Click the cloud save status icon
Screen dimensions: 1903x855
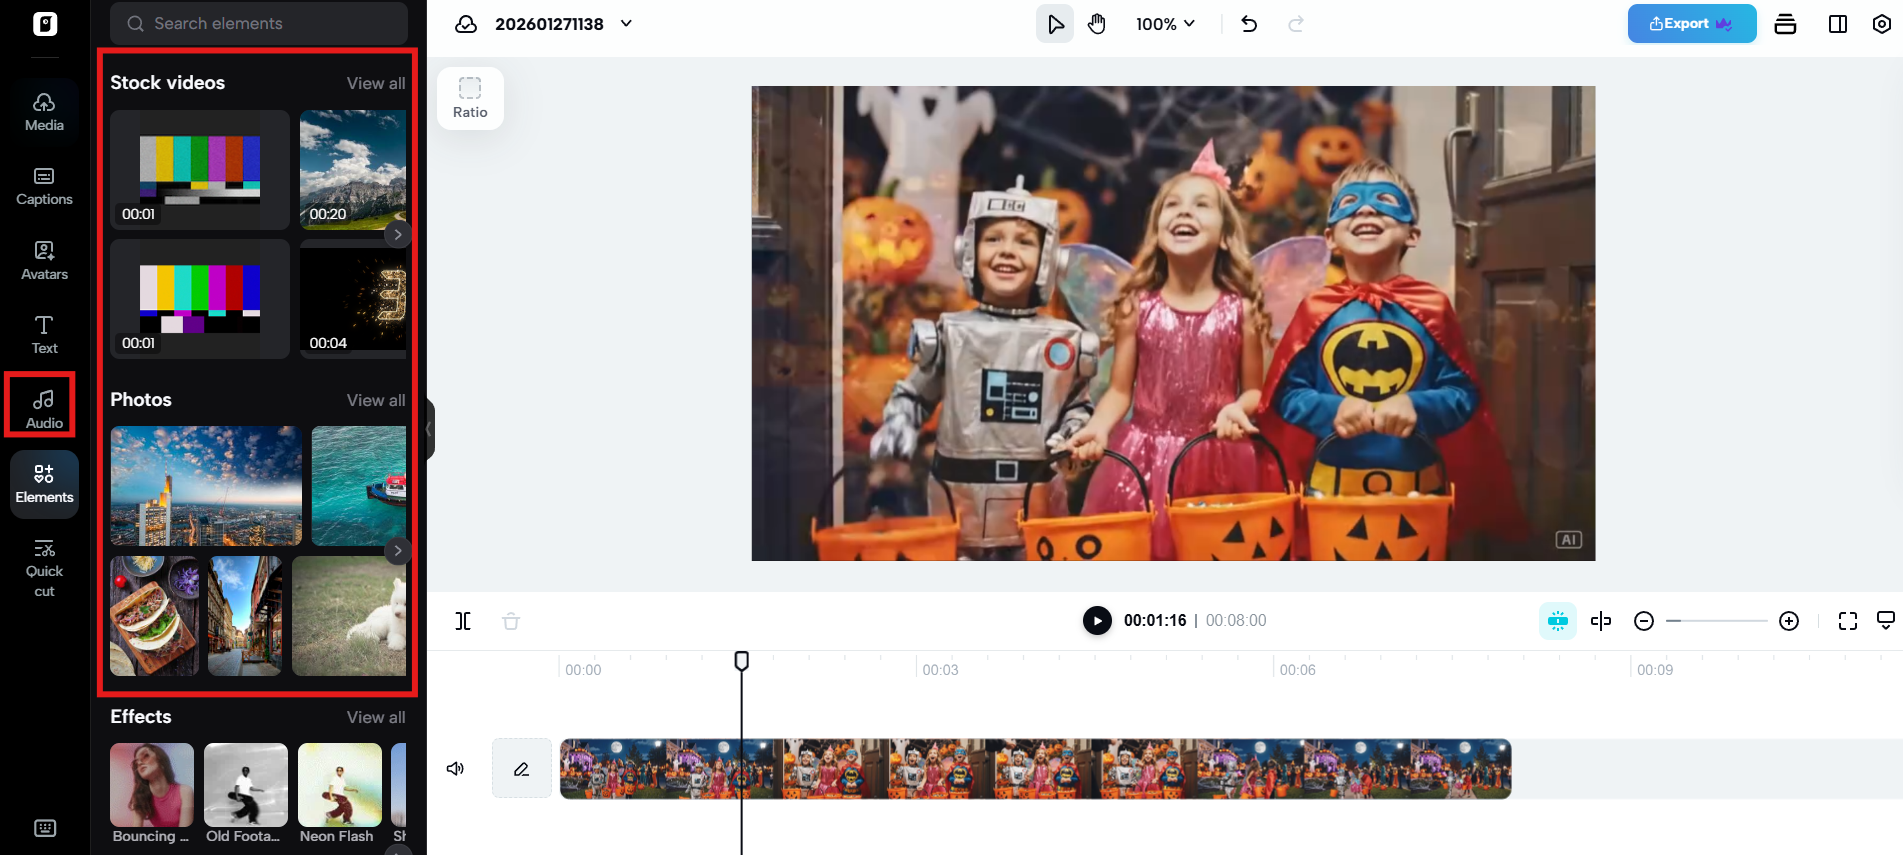click(x=466, y=24)
